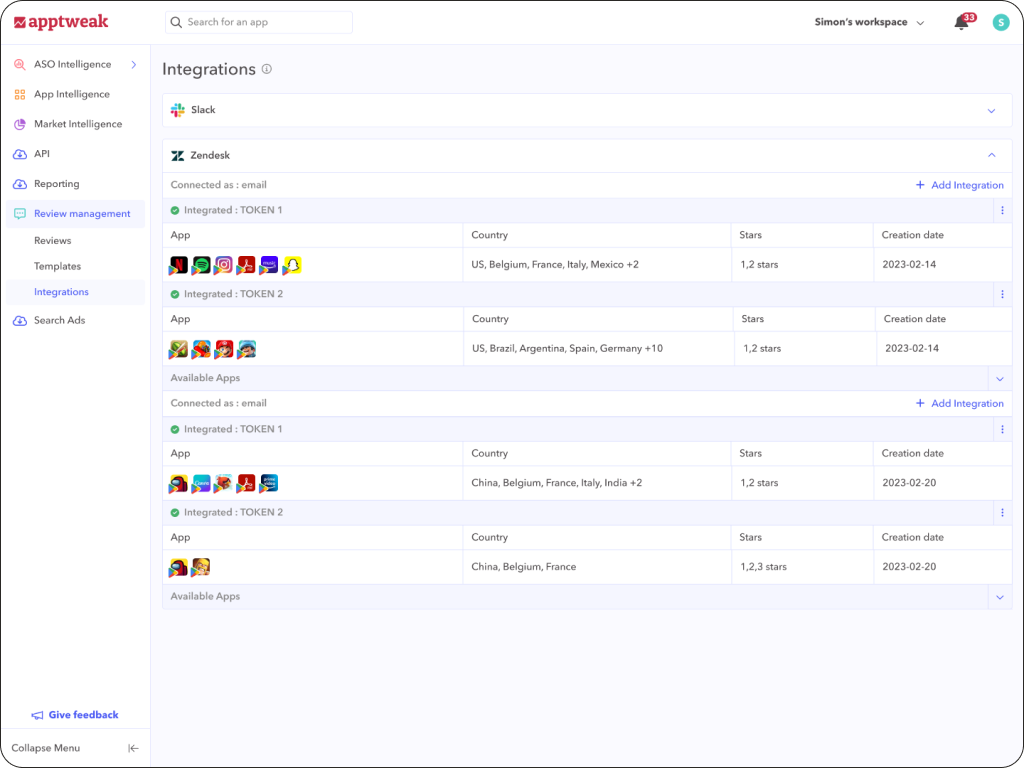1024x768 pixels.
Task: Expand the first Available Apps section
Action: click(x=999, y=378)
